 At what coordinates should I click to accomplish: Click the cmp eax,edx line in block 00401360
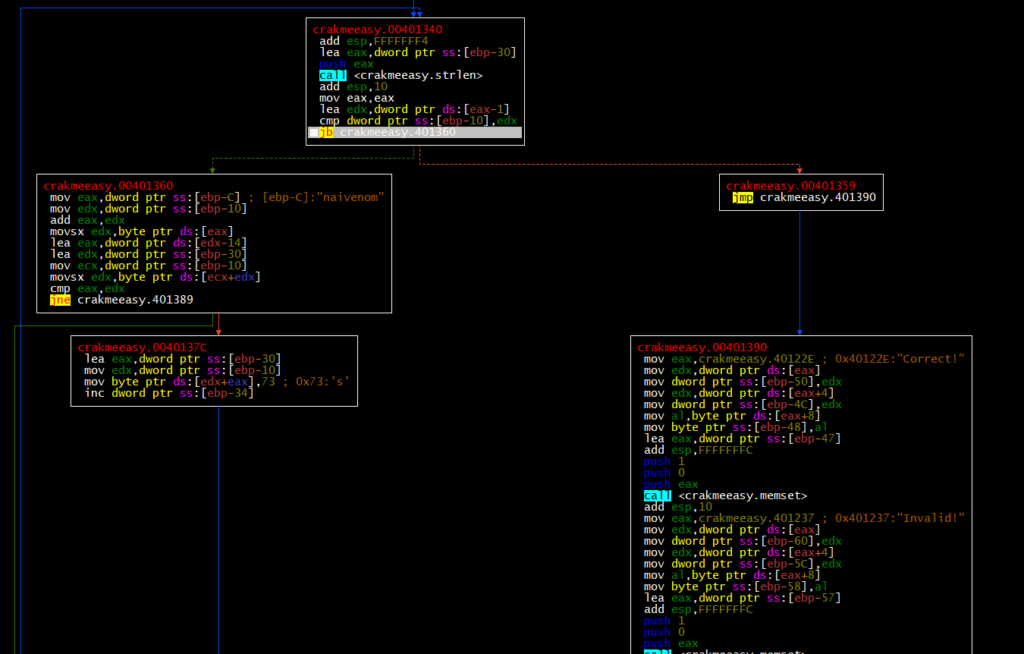88,288
